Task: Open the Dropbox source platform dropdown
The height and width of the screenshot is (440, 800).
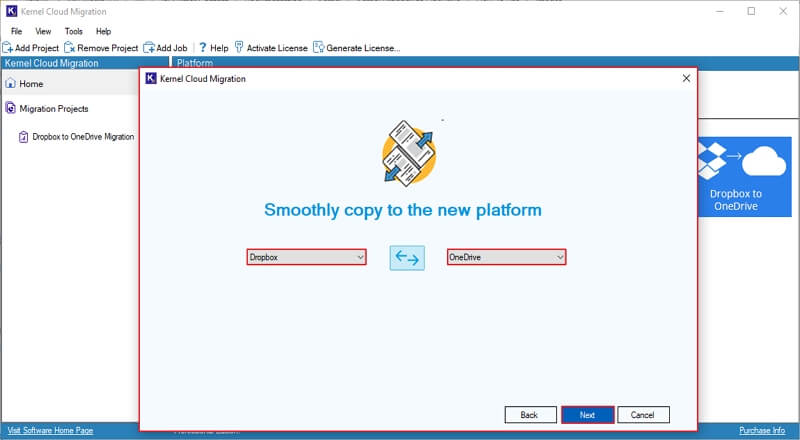Action: click(x=306, y=257)
